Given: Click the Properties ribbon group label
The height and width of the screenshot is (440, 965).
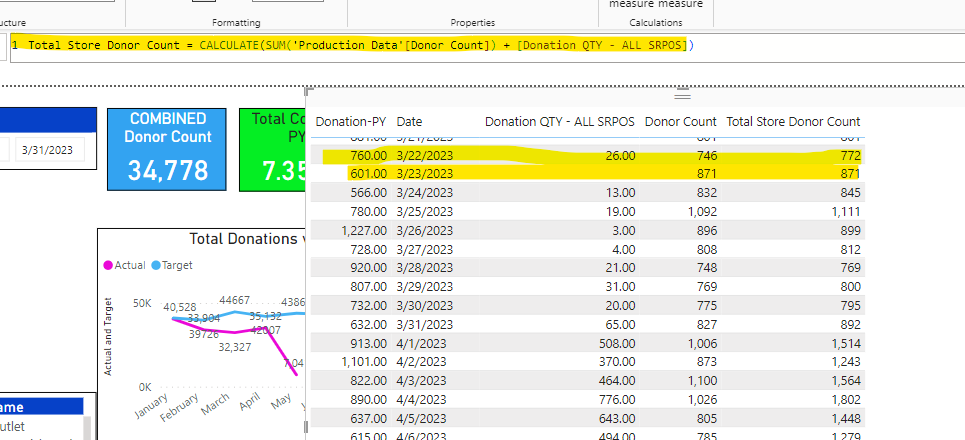Looking at the screenshot, I should 473,23.
